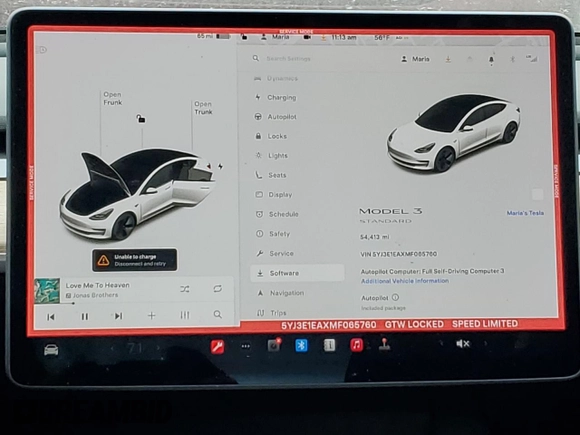The image size is (580, 435).
Task: Increase volume with right arrow by speaker
Action: pyautogui.click(x=486, y=344)
